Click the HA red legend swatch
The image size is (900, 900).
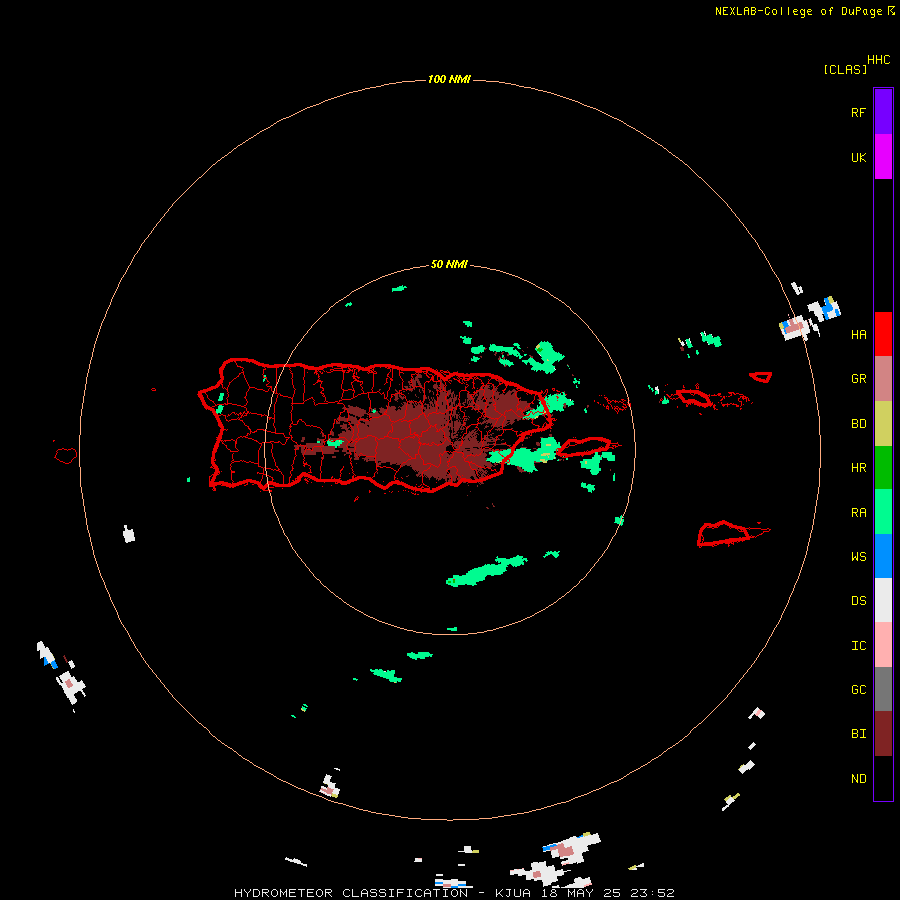[x=883, y=334]
